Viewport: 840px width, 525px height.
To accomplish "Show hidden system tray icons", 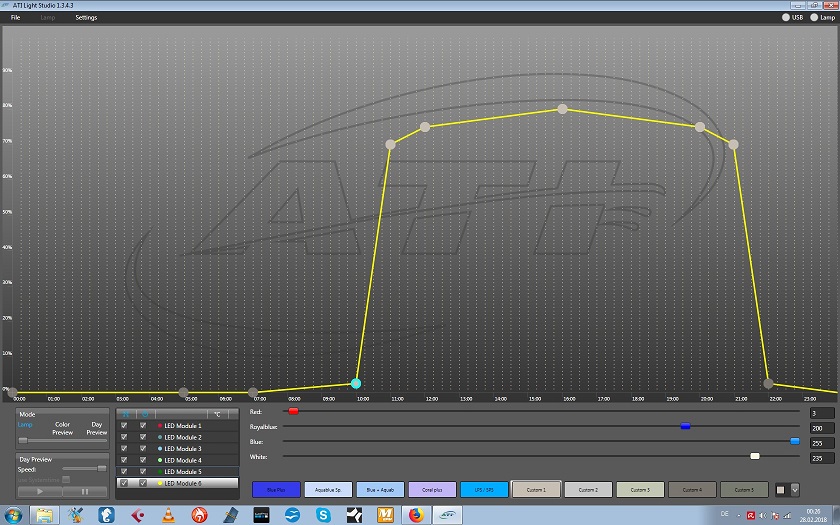I will (x=737, y=515).
